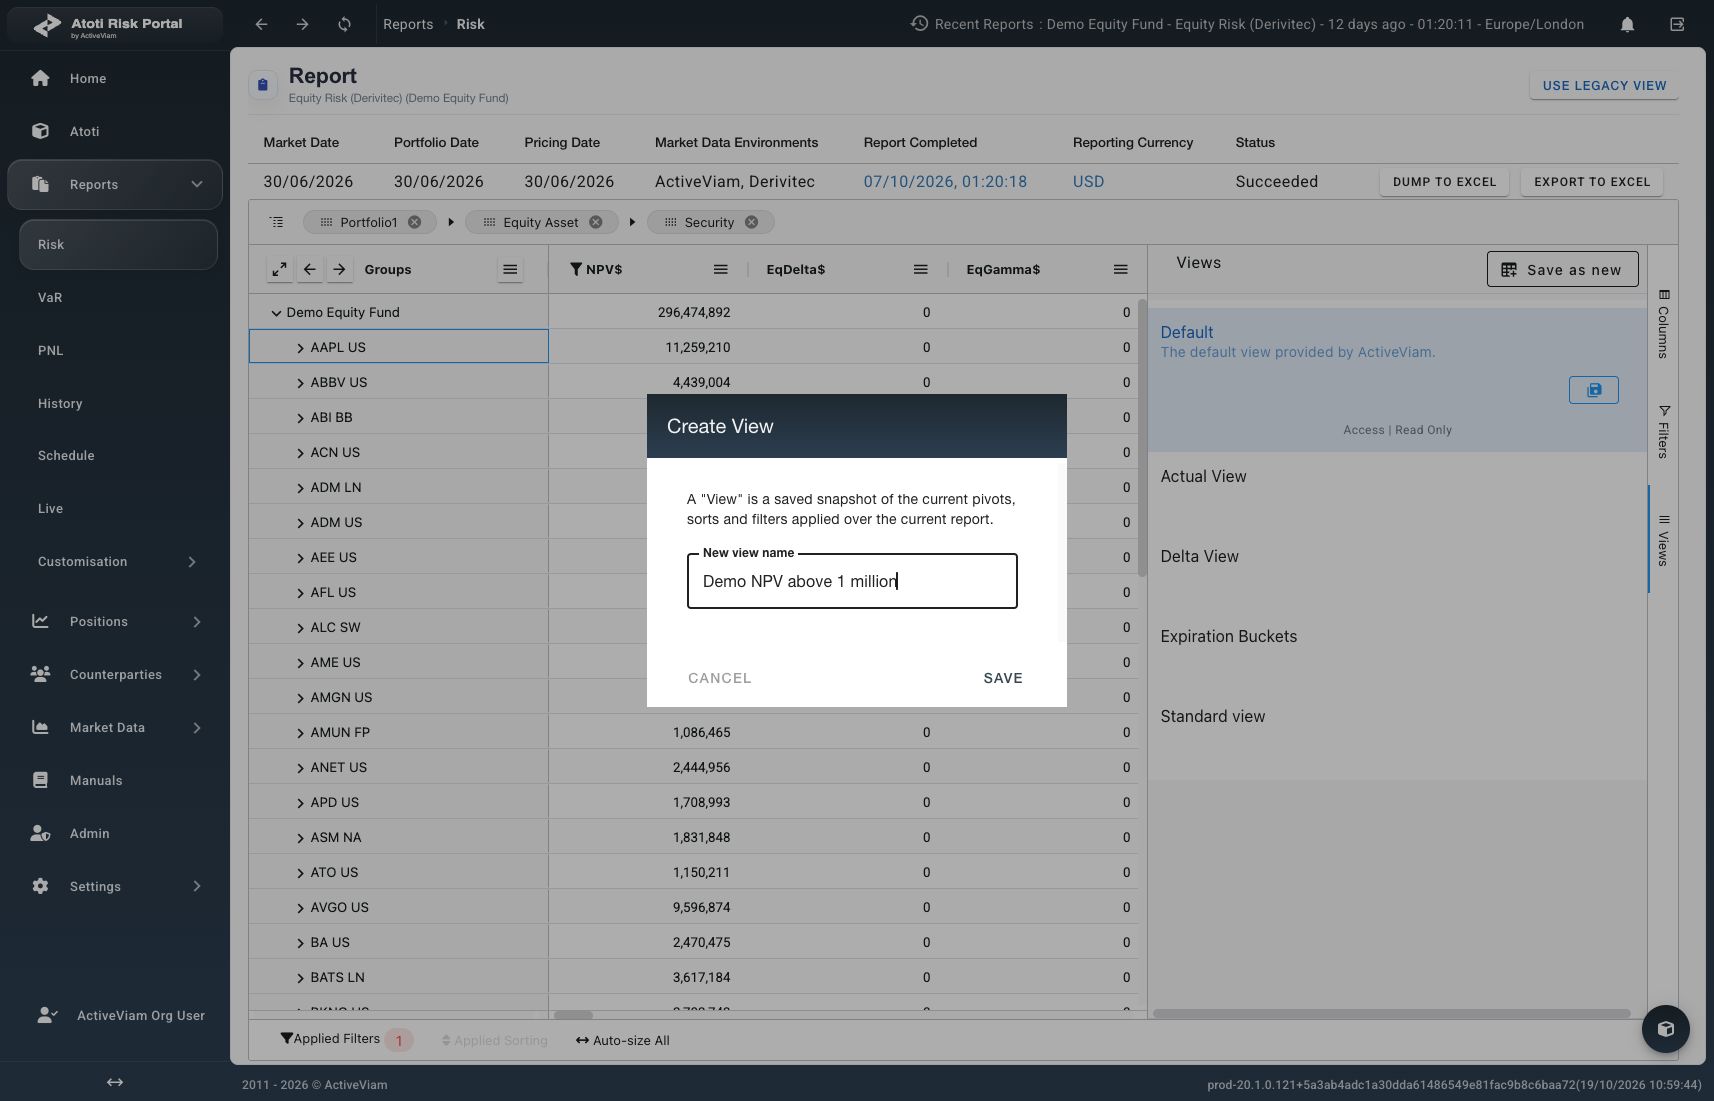Remove the Security grouping chip
This screenshot has height=1101, width=1714.
(752, 222)
